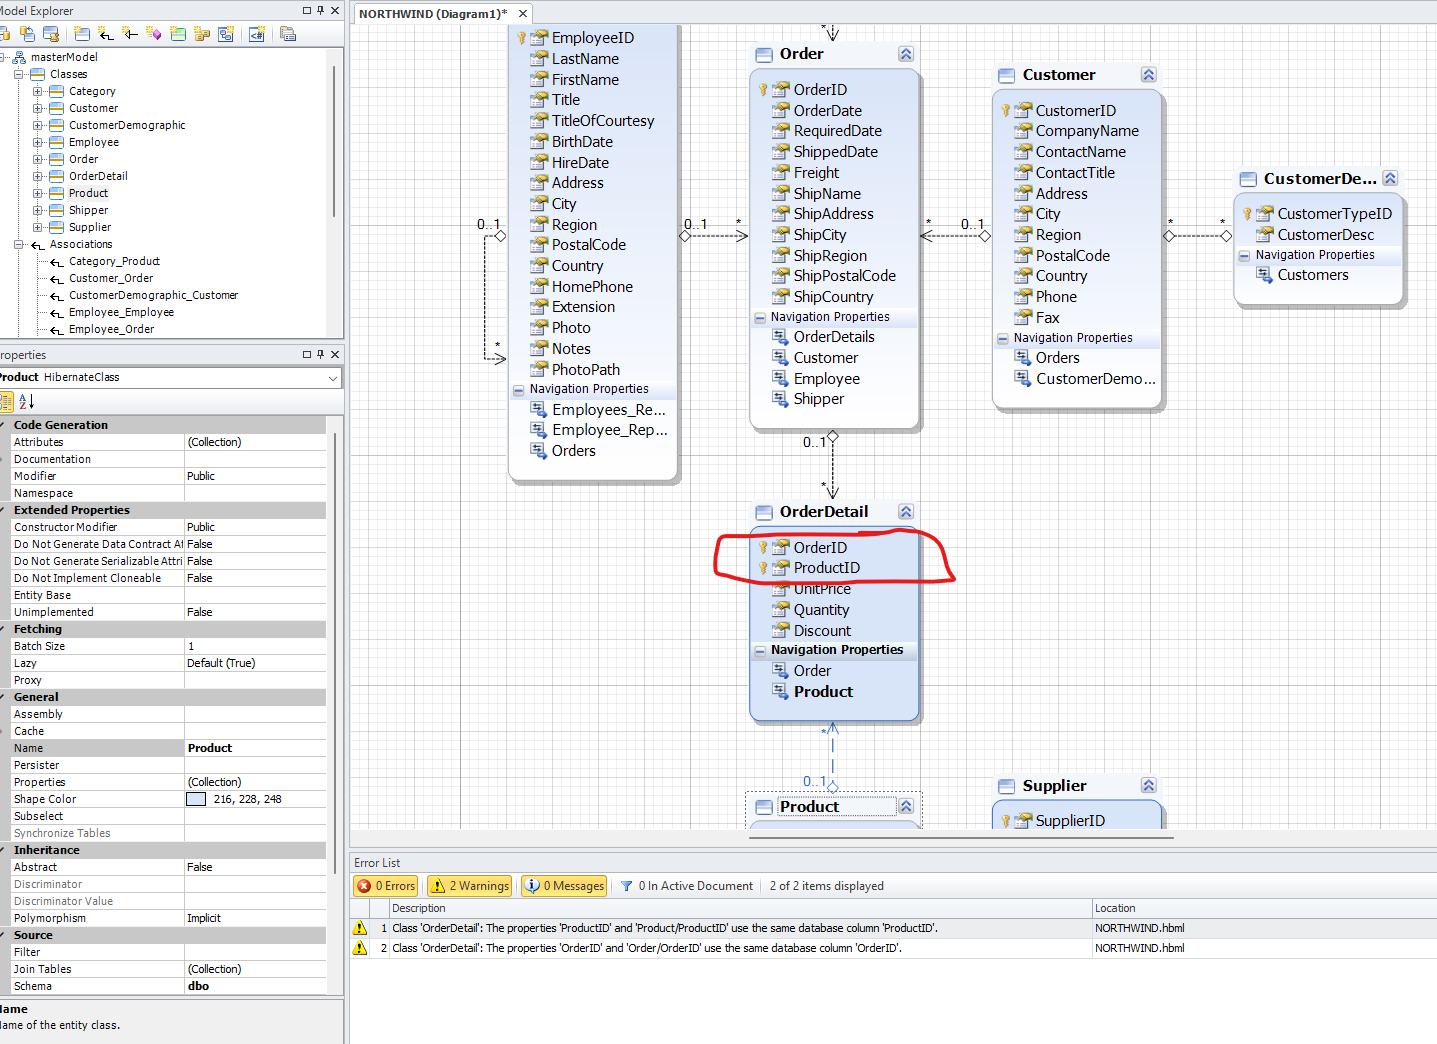Pin the Model Explorer panel
Viewport: 1437px width, 1044px height.
click(x=320, y=10)
